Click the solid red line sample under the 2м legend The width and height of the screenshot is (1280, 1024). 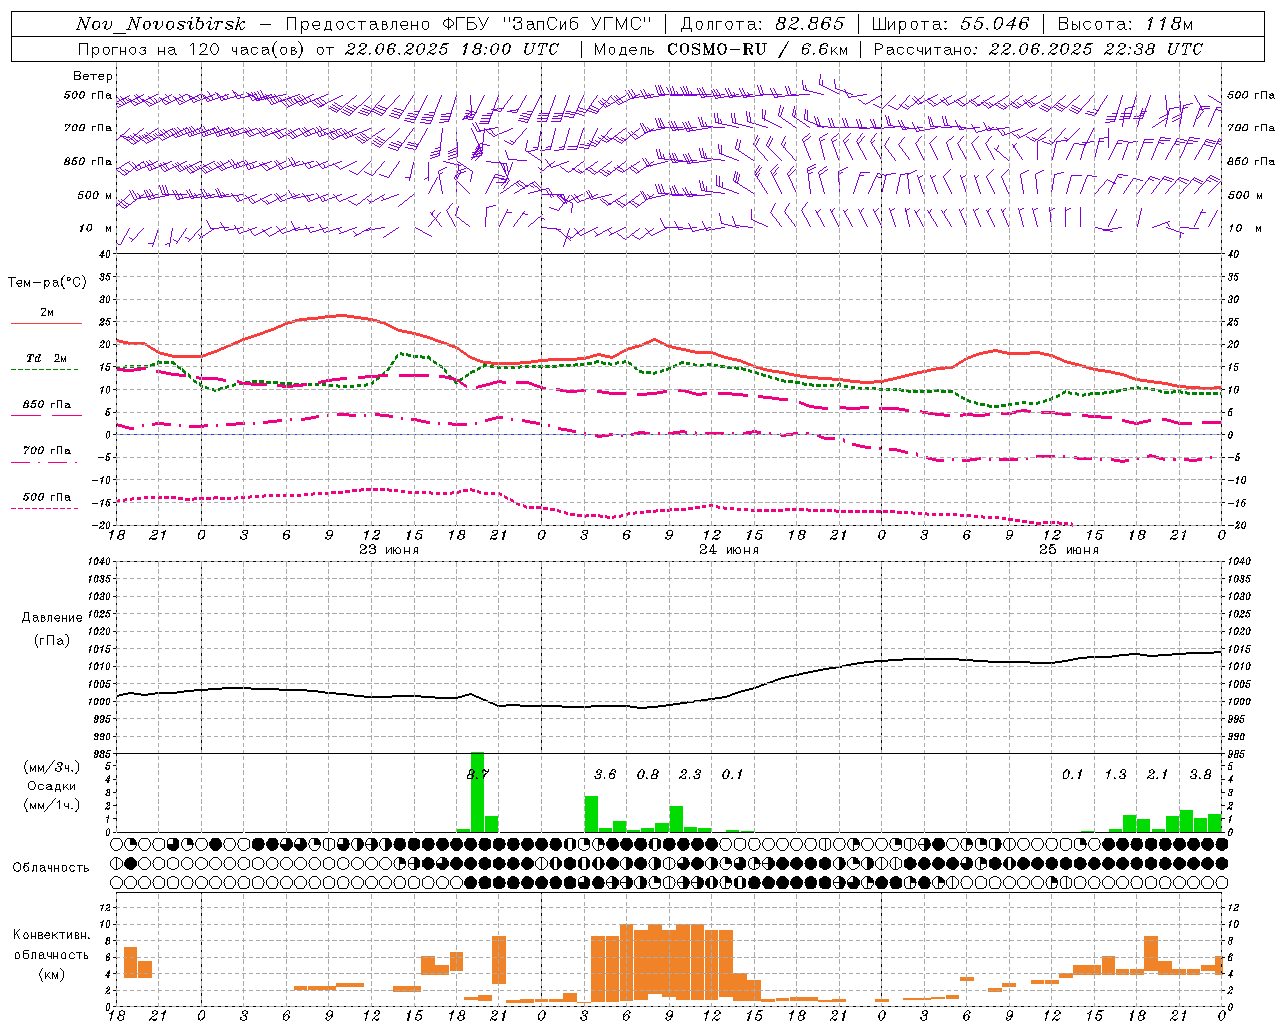point(47,323)
